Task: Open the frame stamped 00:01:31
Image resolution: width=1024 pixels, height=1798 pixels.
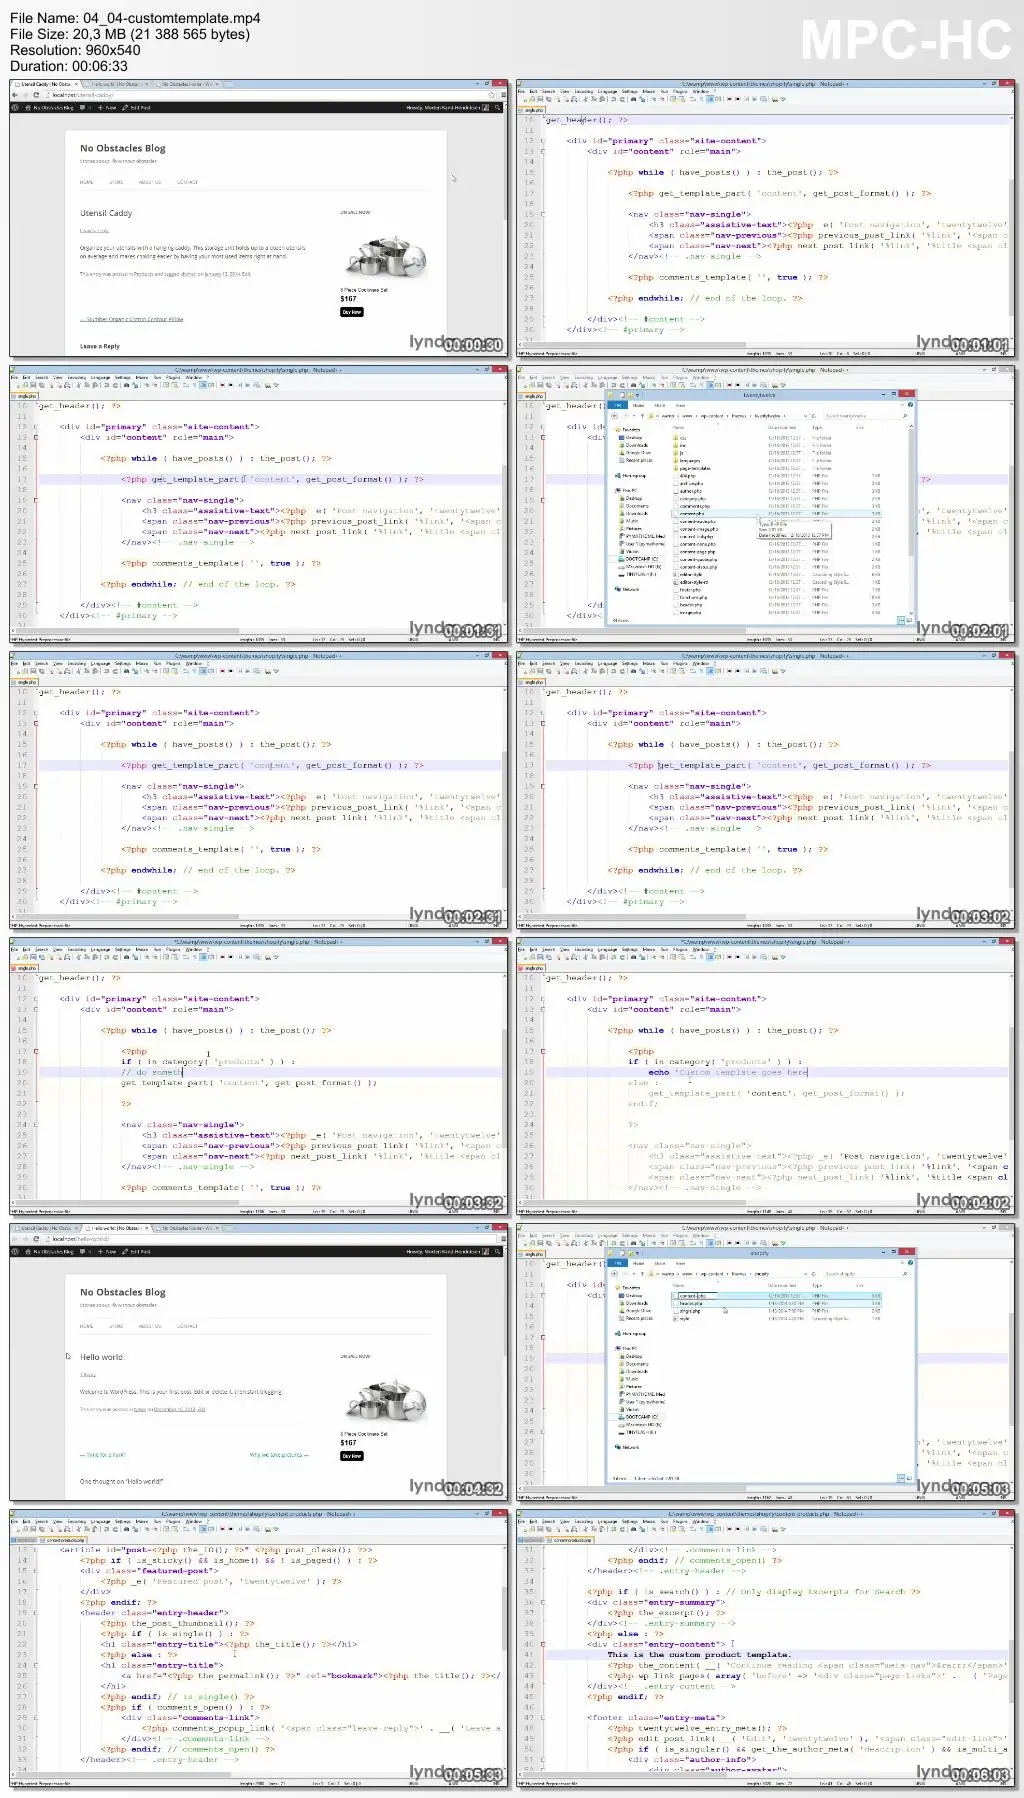Action: pyautogui.click(x=258, y=504)
